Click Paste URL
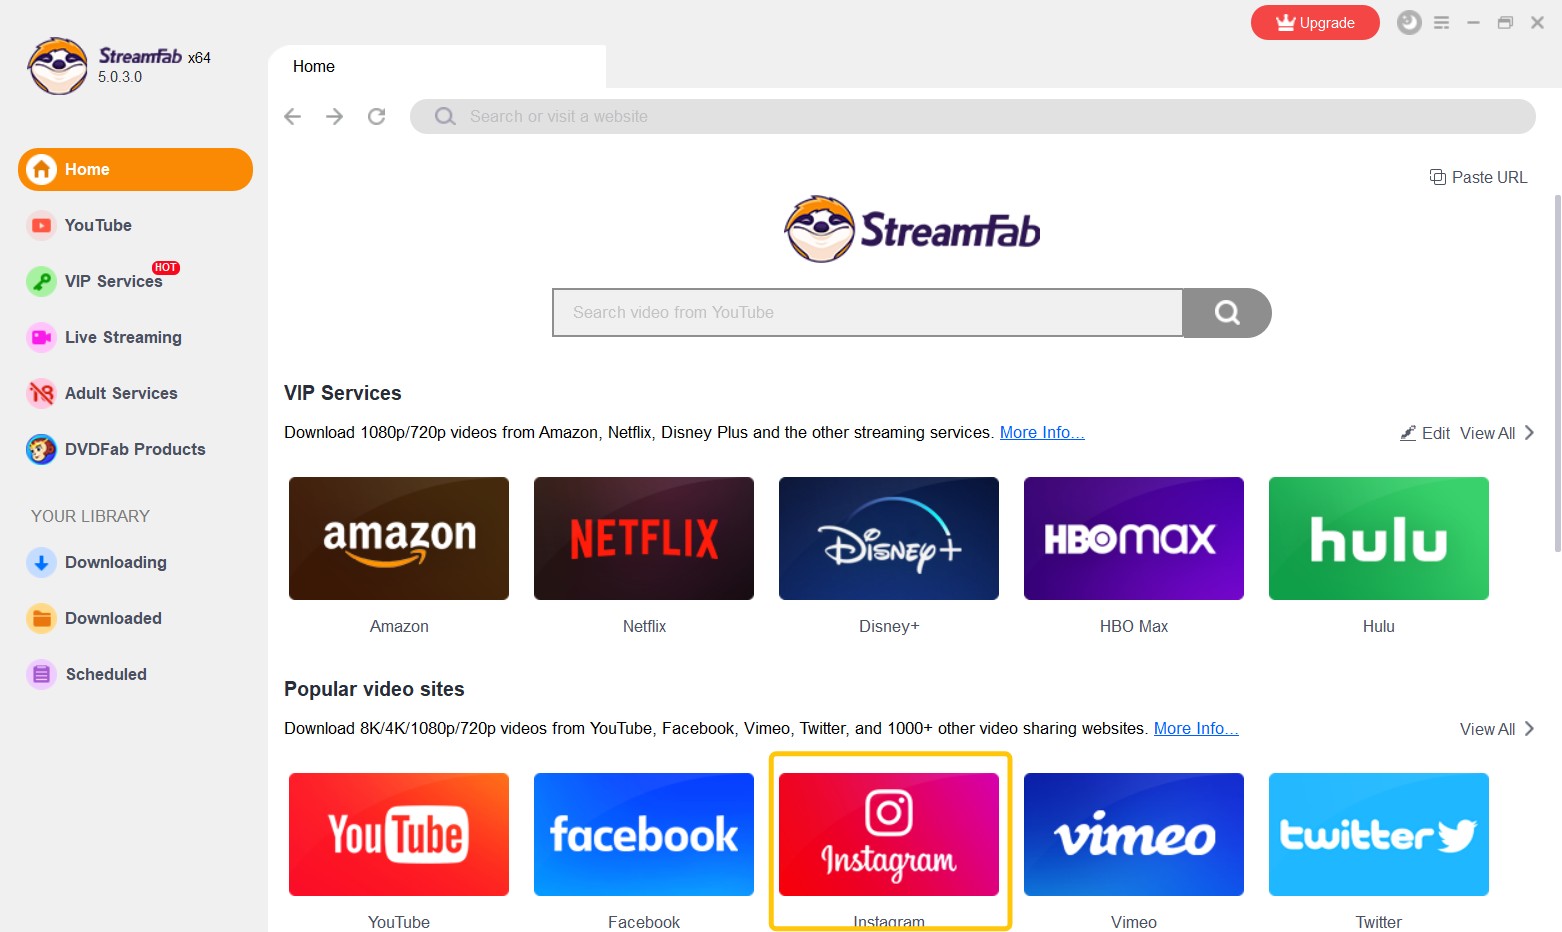Image resolution: width=1562 pixels, height=932 pixels. 1478,177
